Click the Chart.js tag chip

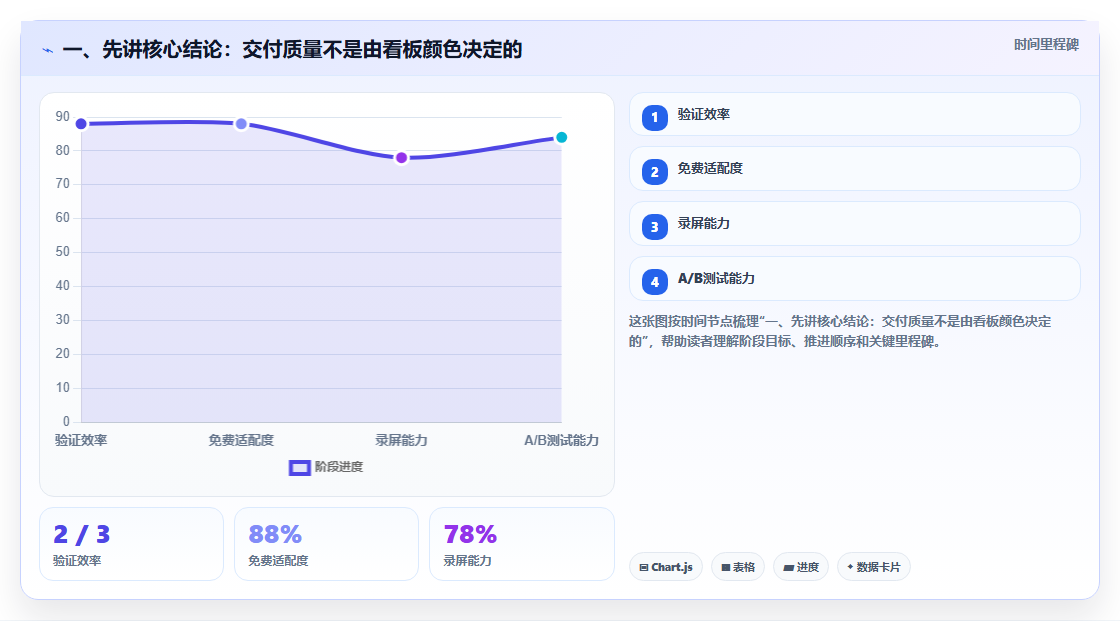(666, 567)
